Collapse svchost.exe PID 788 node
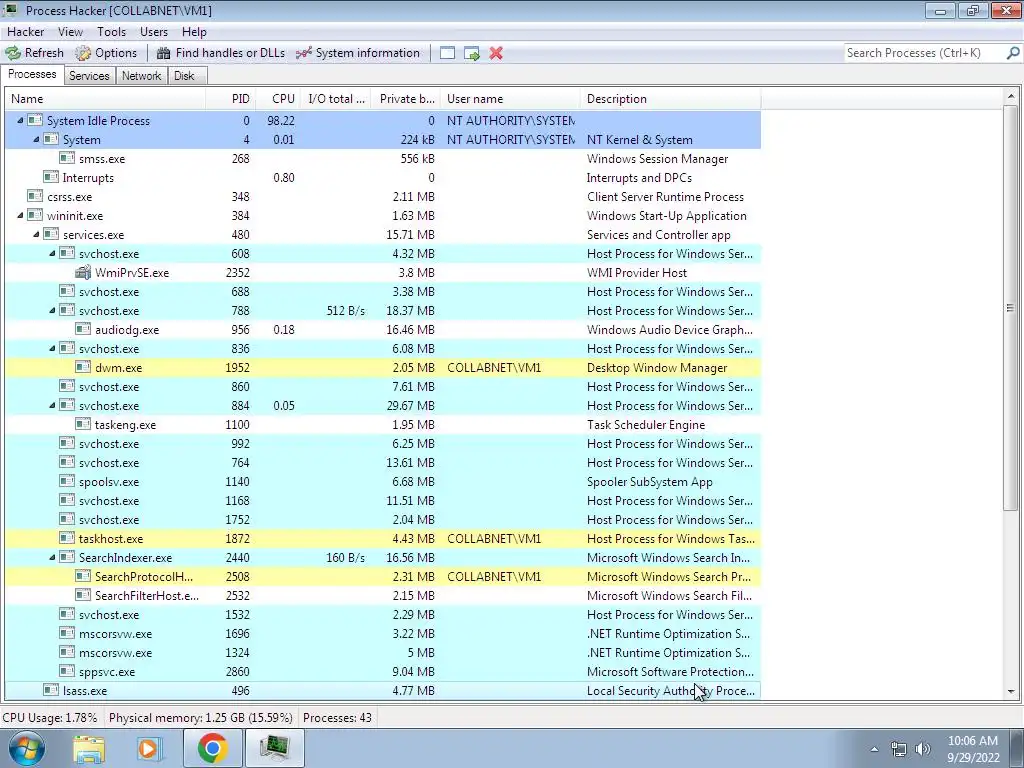The image size is (1024, 768). click(52, 310)
